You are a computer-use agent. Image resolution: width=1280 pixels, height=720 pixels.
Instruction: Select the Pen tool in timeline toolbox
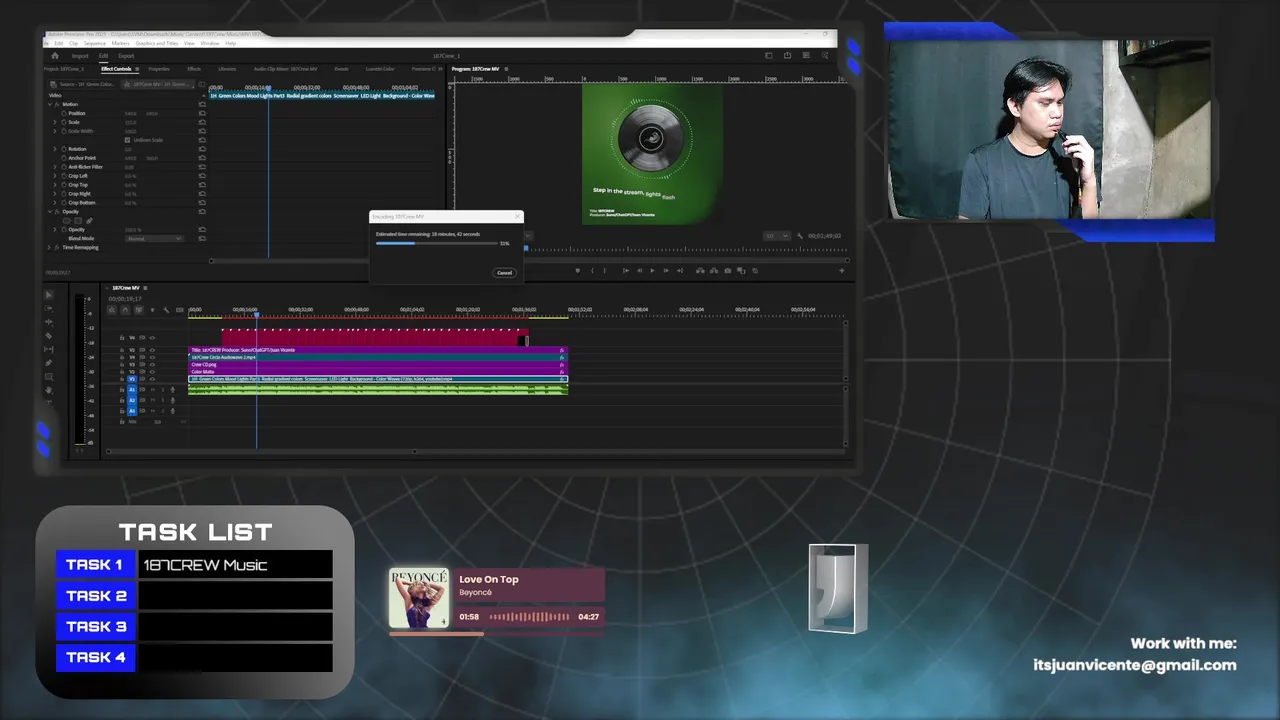[49, 362]
